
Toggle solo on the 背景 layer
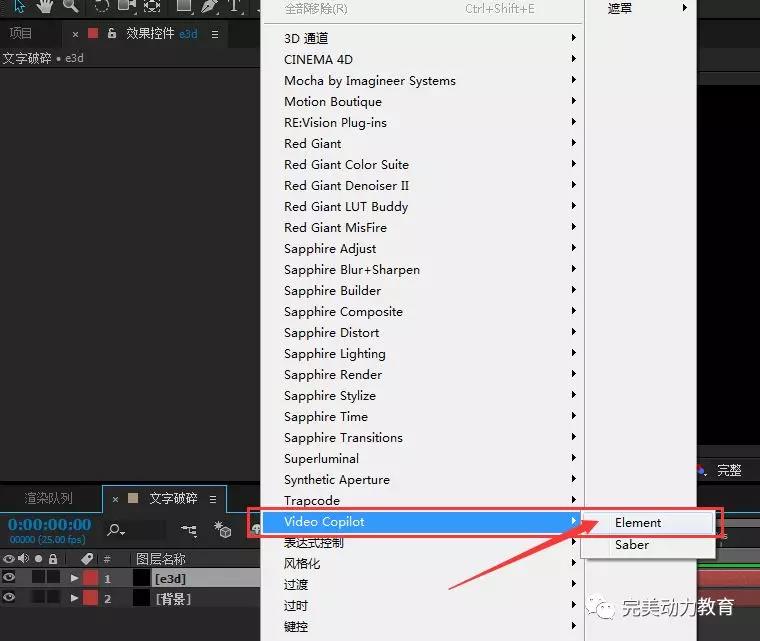pos(38,597)
